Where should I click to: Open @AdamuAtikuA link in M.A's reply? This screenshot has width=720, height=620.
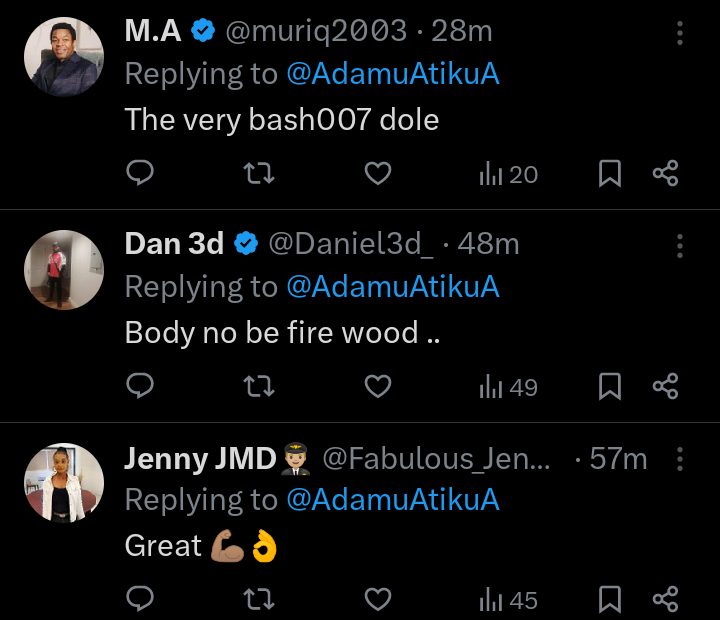392,74
